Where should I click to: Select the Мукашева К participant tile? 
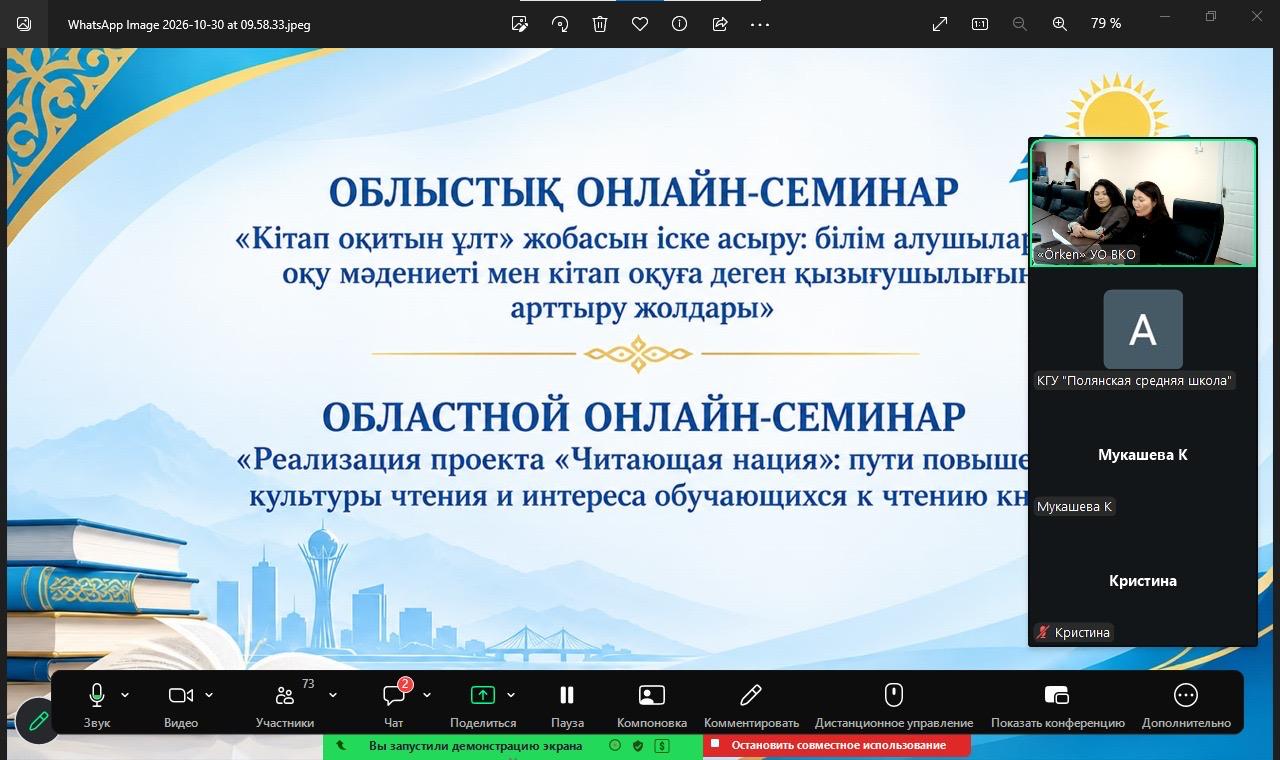point(1143,456)
